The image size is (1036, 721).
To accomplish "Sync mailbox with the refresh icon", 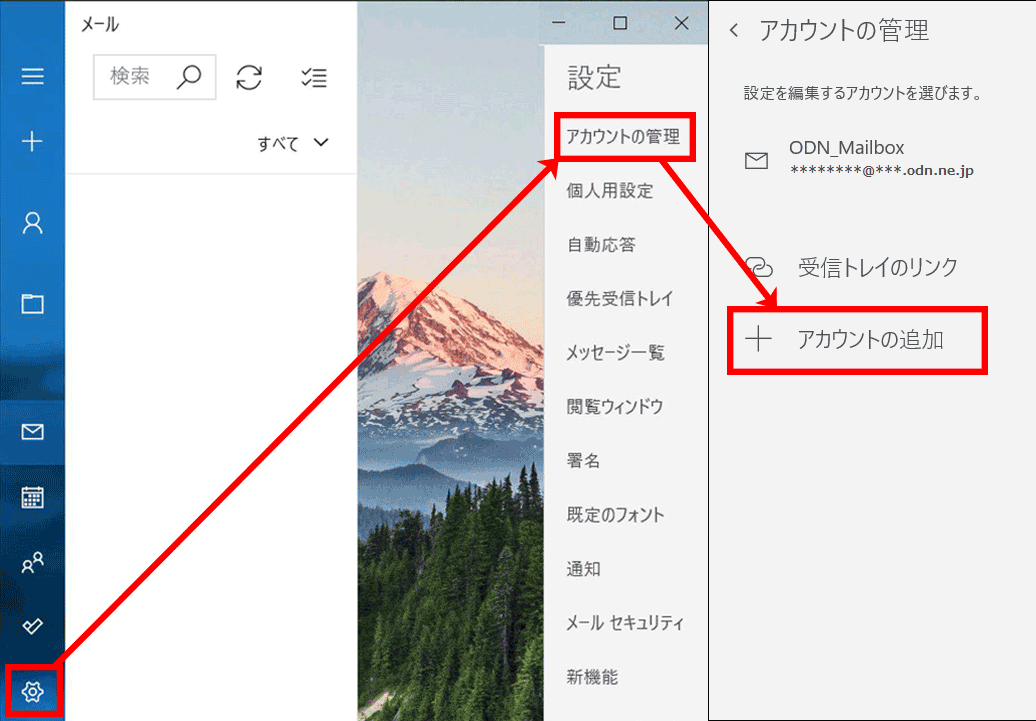I will [x=249, y=77].
